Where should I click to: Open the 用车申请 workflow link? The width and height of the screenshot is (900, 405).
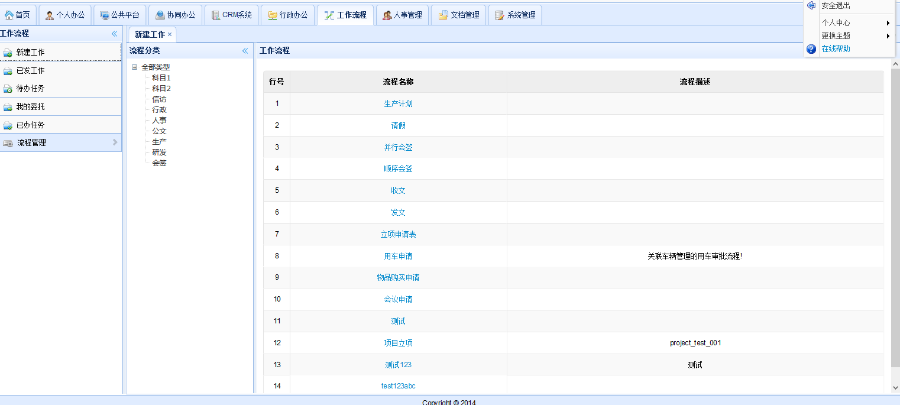pyautogui.click(x=398, y=256)
